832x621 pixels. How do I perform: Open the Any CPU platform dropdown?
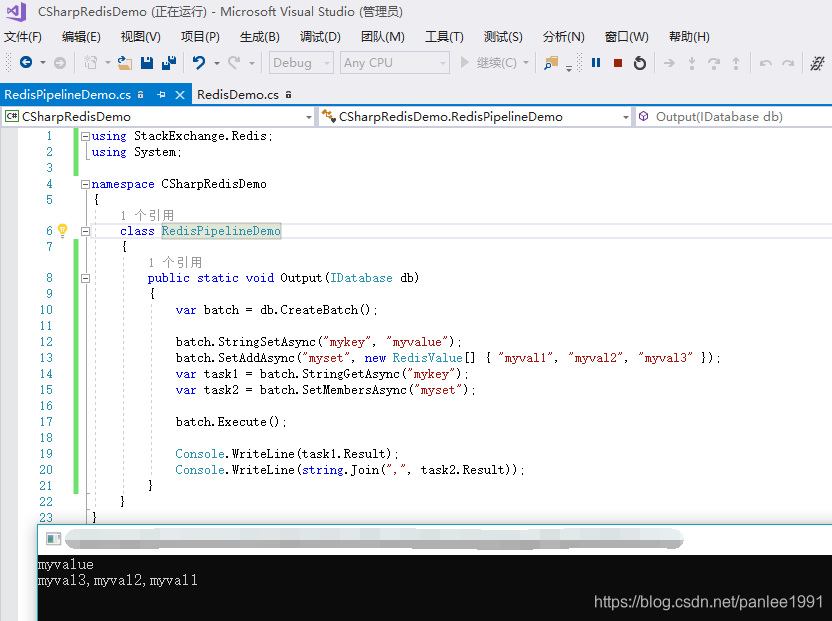pos(394,63)
